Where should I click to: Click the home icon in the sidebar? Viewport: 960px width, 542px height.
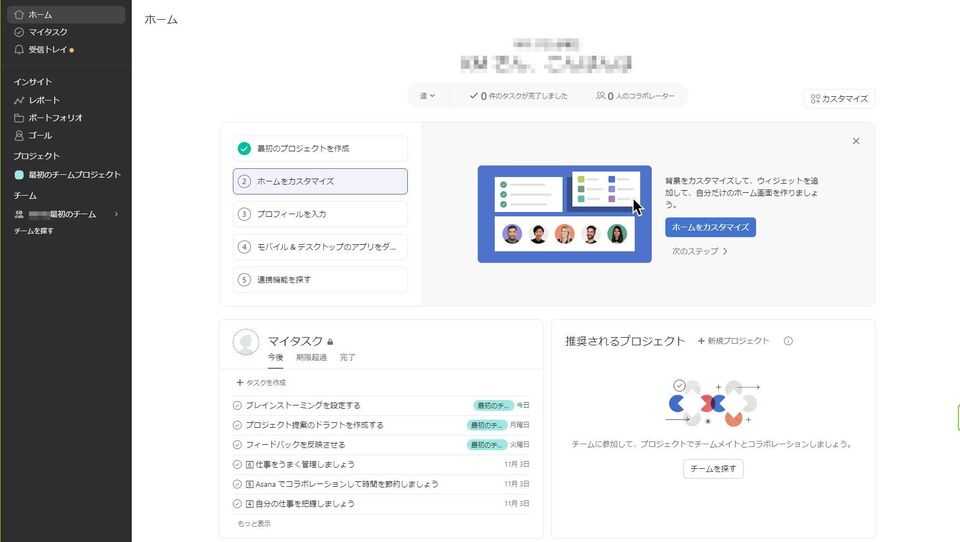[x=19, y=14]
